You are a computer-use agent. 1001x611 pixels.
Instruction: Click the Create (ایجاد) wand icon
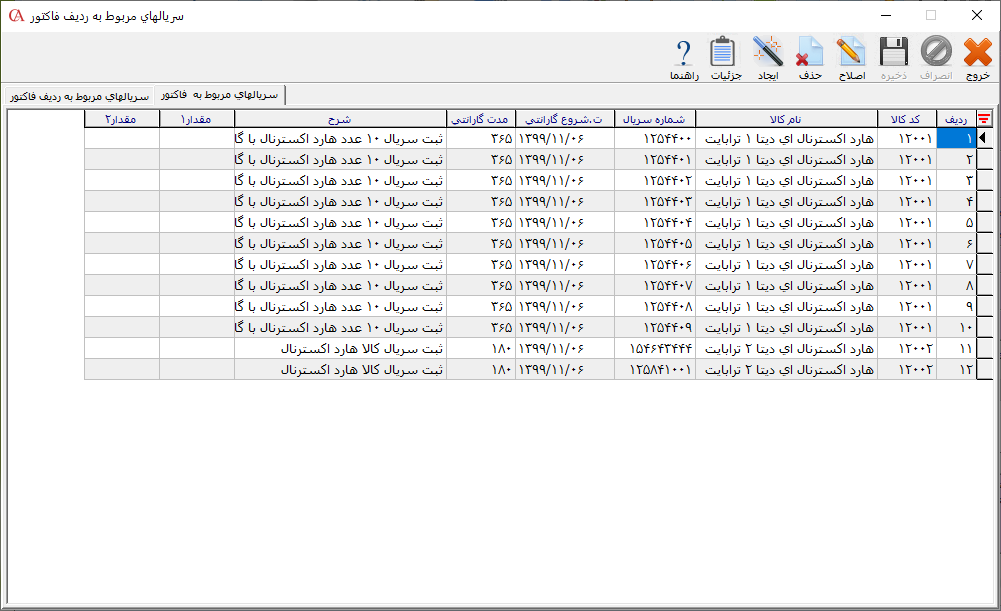(767, 58)
